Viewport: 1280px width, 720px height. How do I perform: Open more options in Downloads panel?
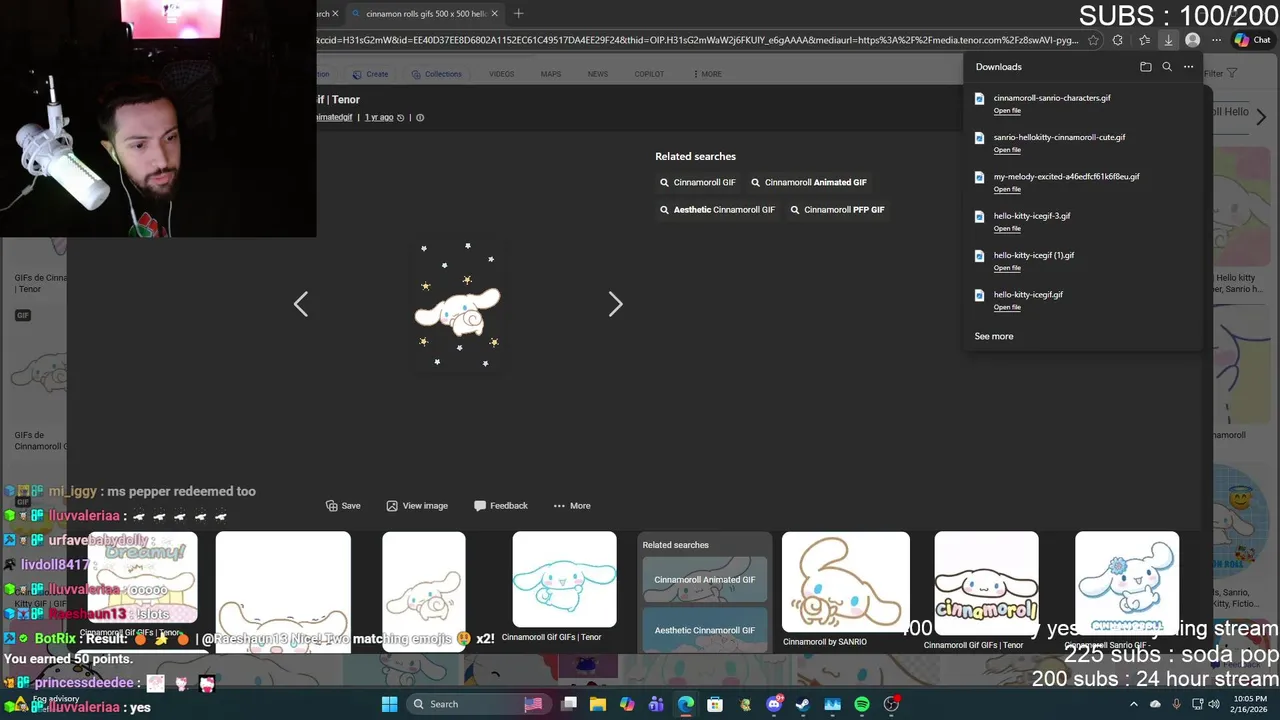tap(1188, 67)
